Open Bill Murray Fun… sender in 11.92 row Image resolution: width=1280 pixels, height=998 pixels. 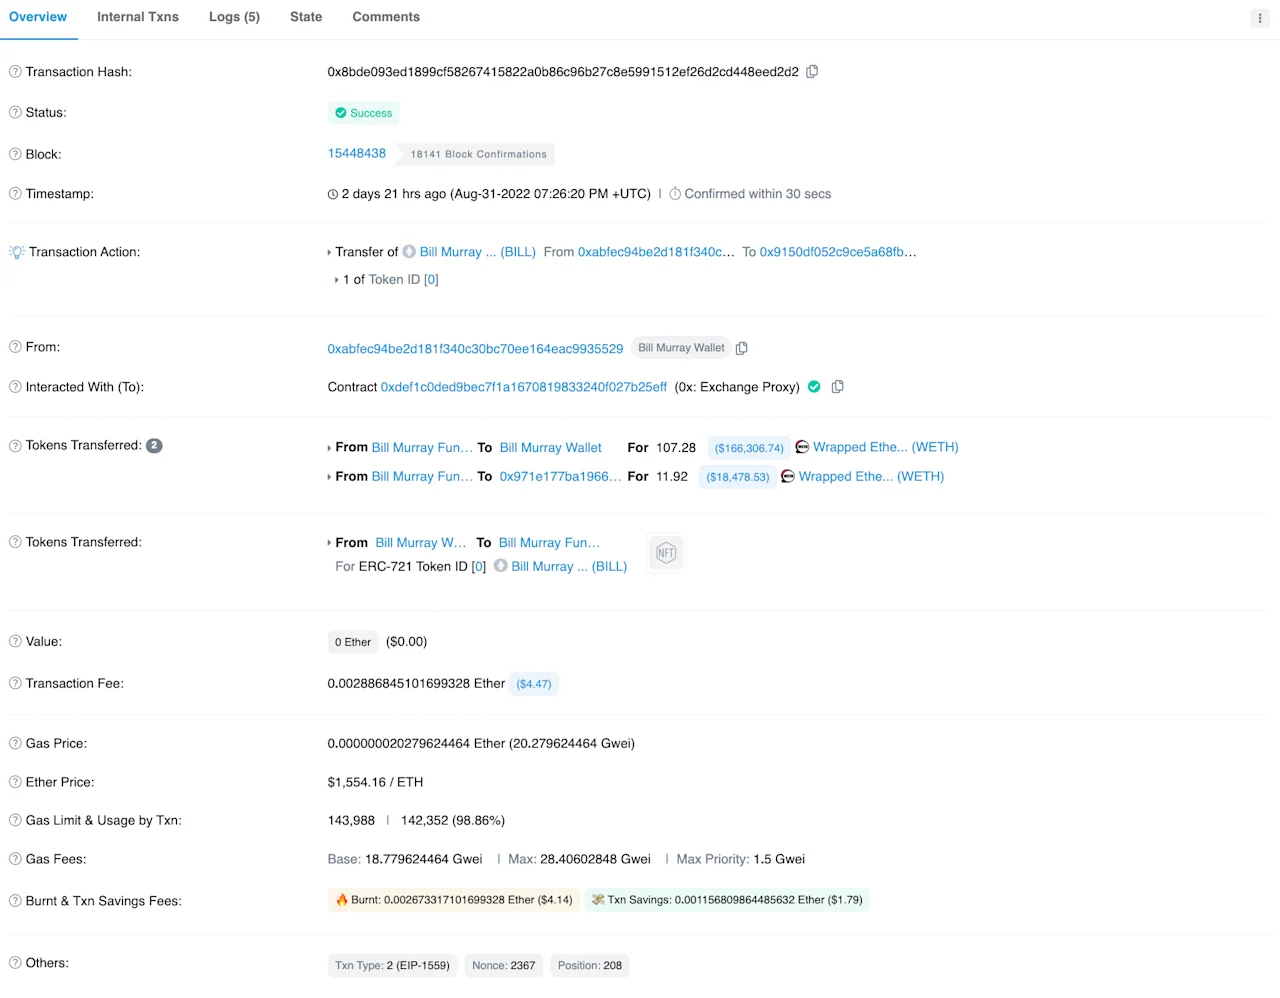tap(422, 476)
